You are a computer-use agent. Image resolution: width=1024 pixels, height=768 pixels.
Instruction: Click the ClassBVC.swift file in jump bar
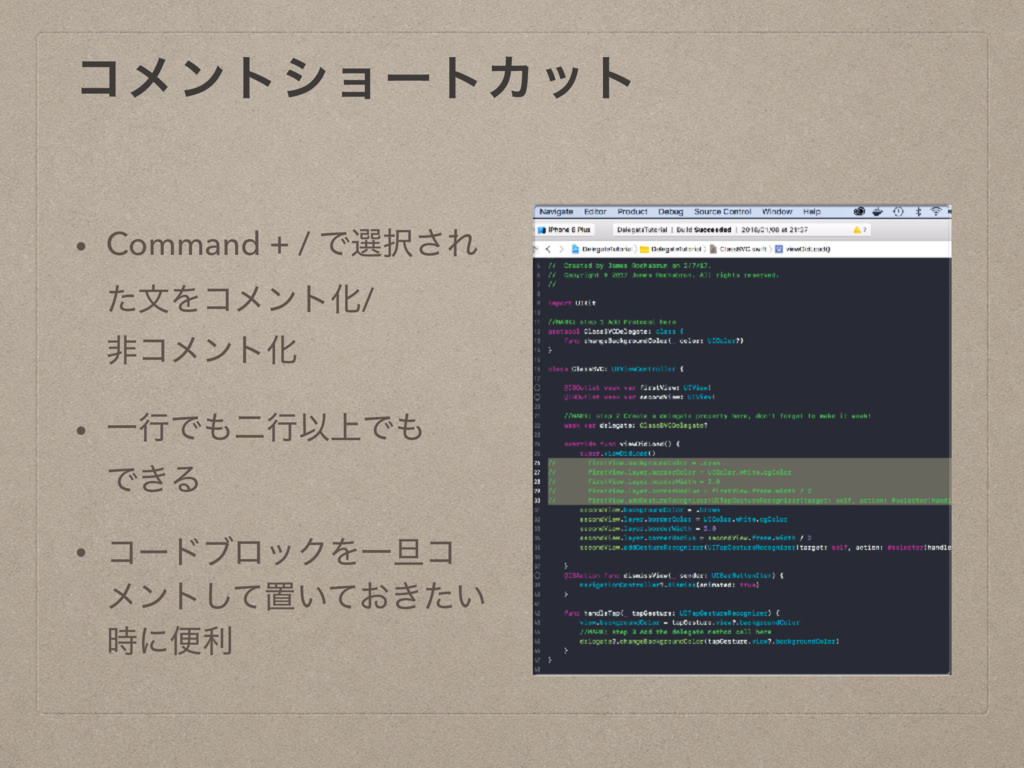pos(739,249)
